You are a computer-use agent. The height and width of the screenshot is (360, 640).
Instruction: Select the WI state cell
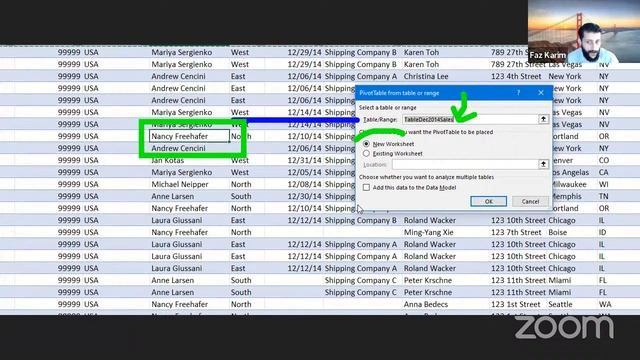coord(604,184)
